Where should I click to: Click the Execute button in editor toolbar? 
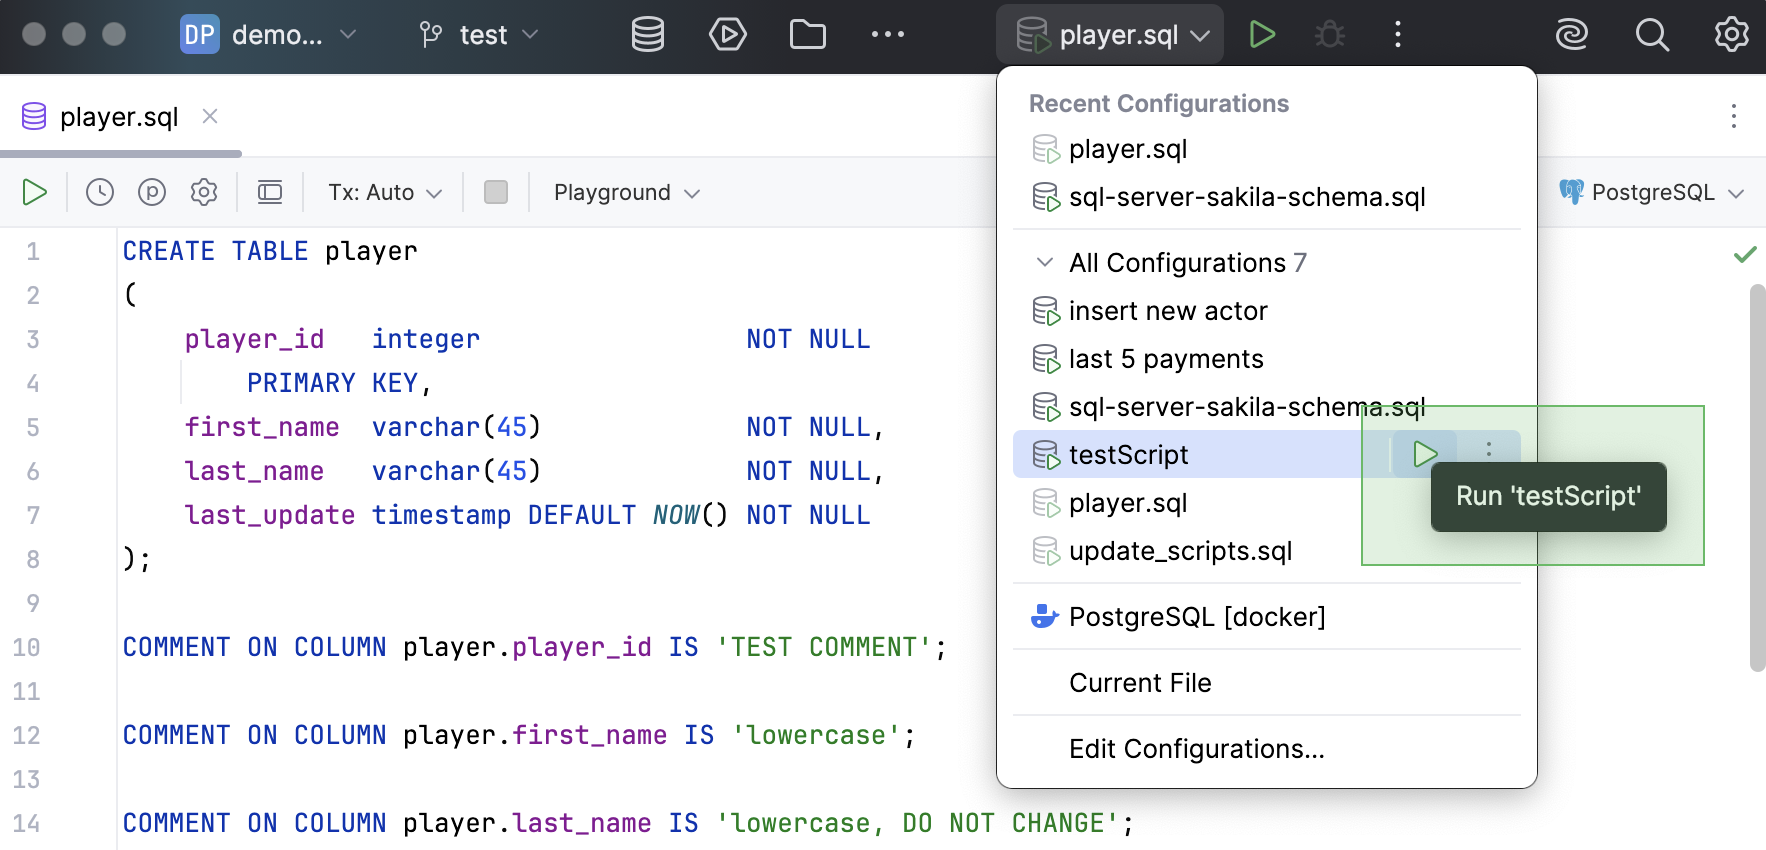35,192
